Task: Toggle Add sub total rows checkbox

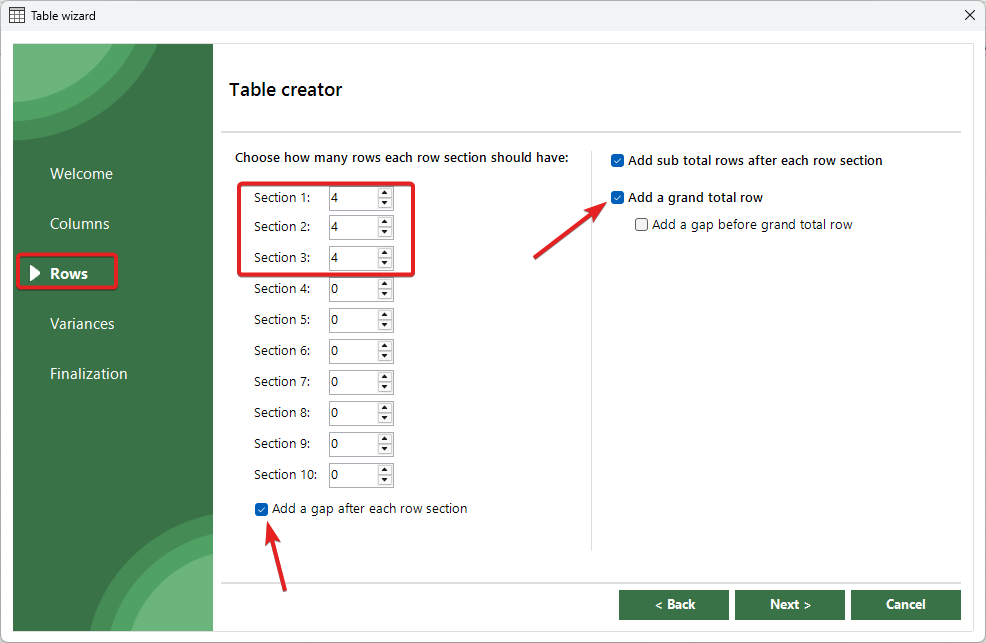Action: [x=618, y=160]
